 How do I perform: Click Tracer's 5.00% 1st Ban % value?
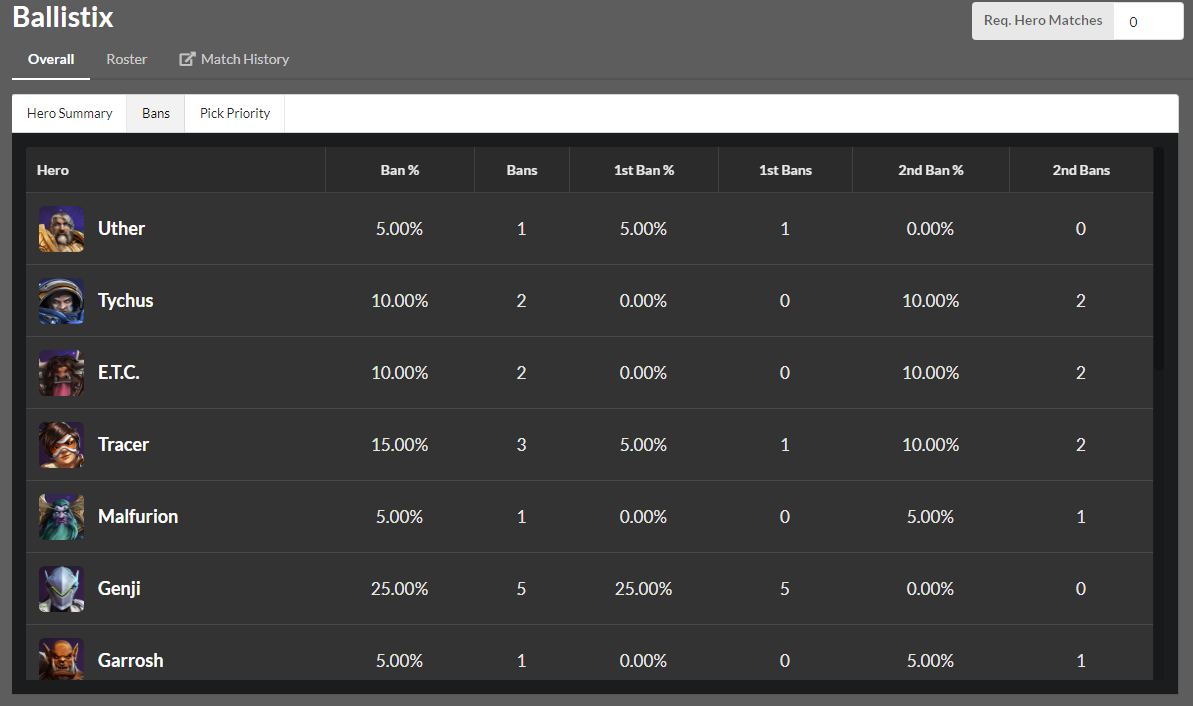(x=643, y=444)
